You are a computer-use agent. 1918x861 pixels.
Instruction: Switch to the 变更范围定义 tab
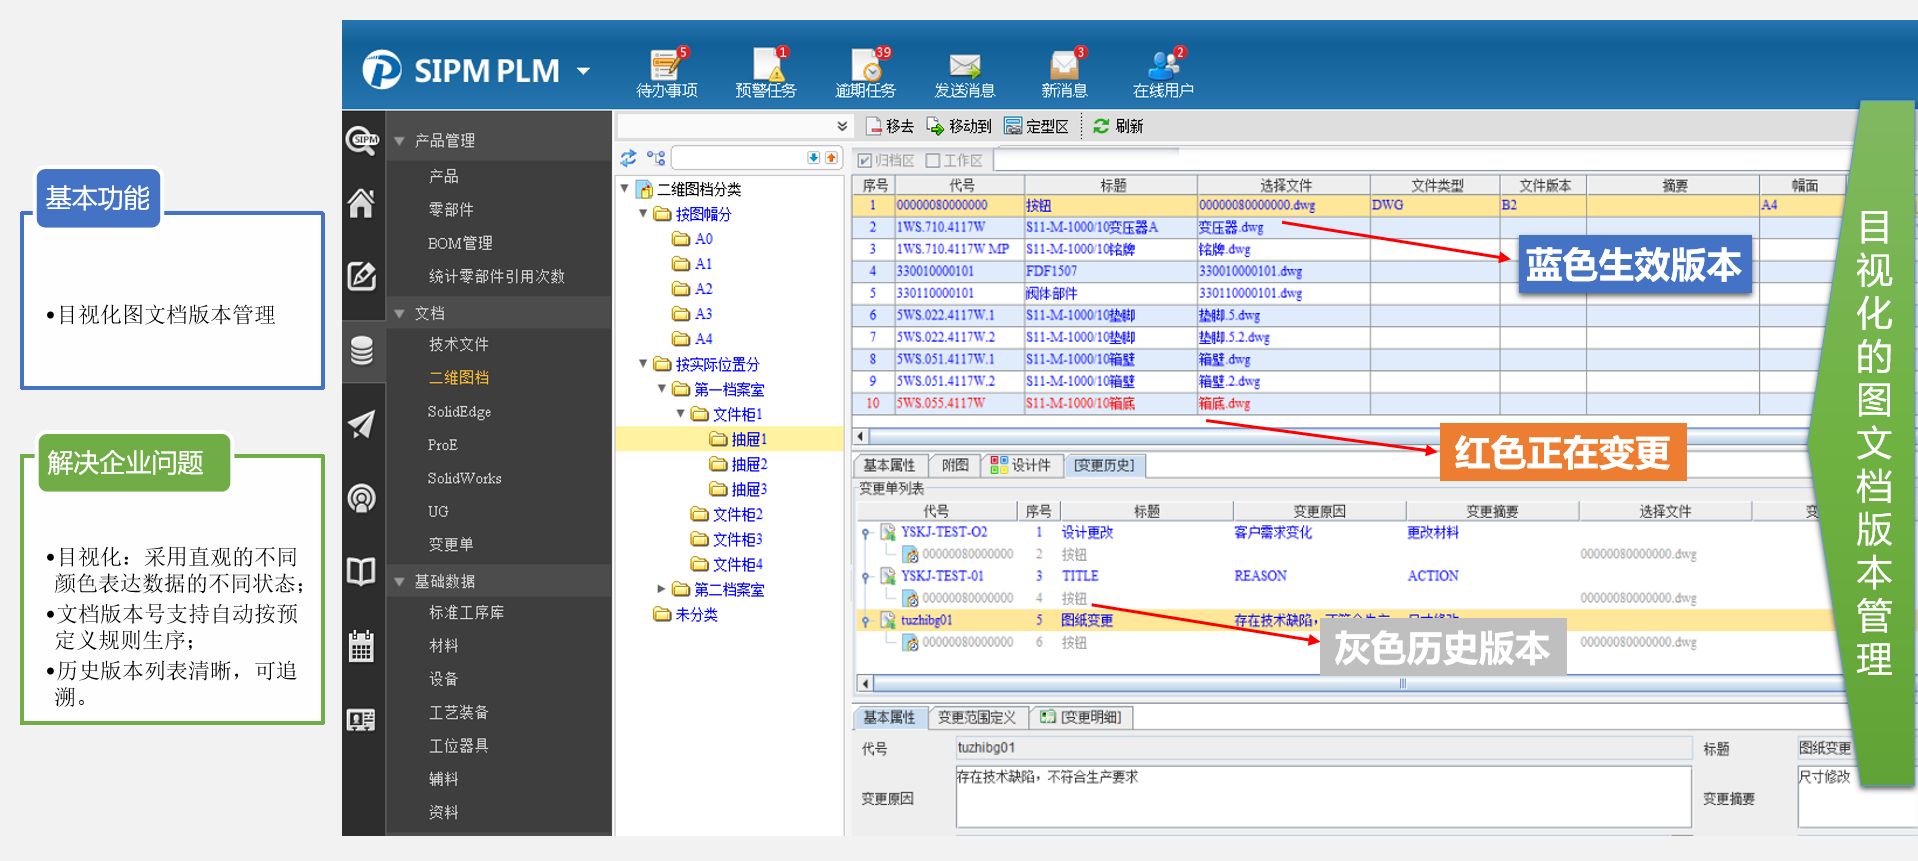(x=976, y=717)
